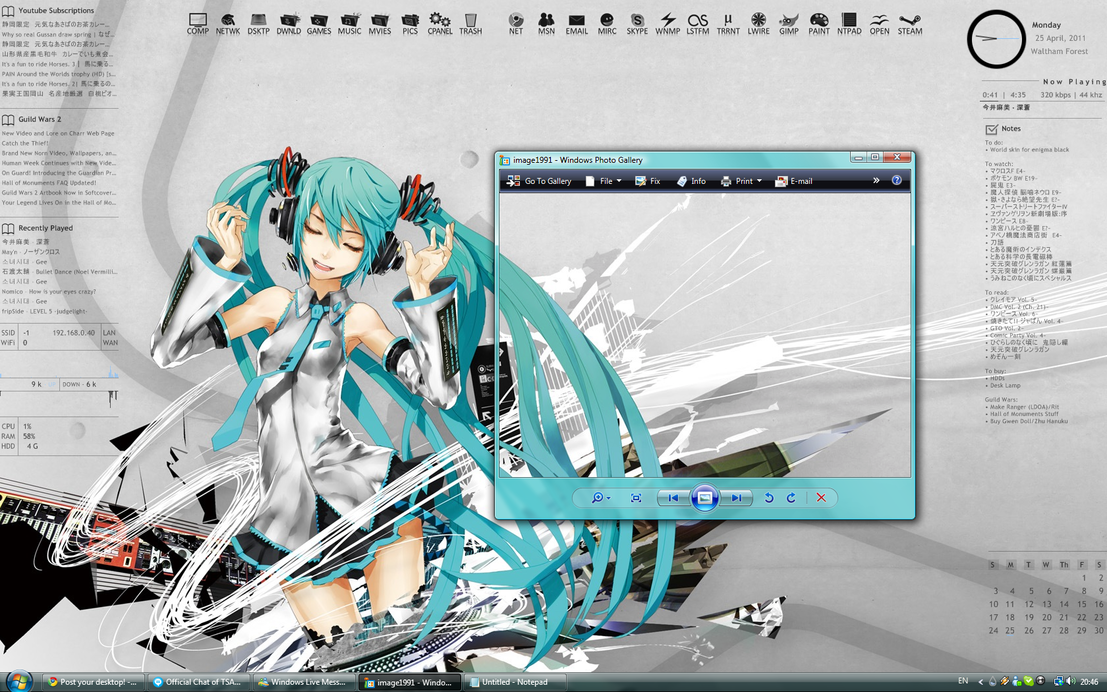1107x692 pixels.
Task: Open the Print dropdown in Photo Gallery
Action: tap(741, 181)
